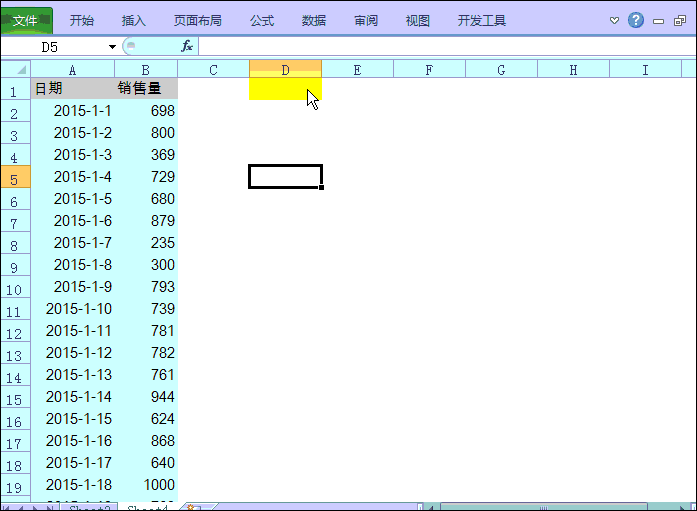Screen dimensions: 697x511
Task: Click the sales value 698
Action: (x=146, y=111)
